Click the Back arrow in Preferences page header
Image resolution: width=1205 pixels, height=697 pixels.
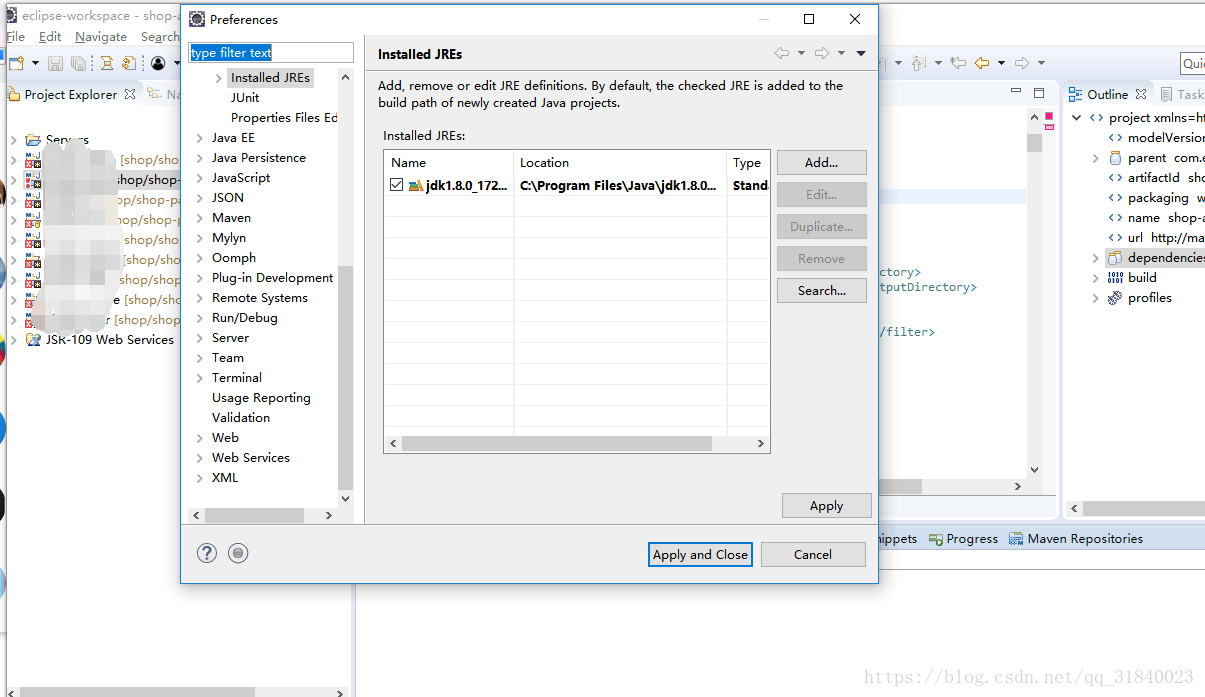pos(782,53)
